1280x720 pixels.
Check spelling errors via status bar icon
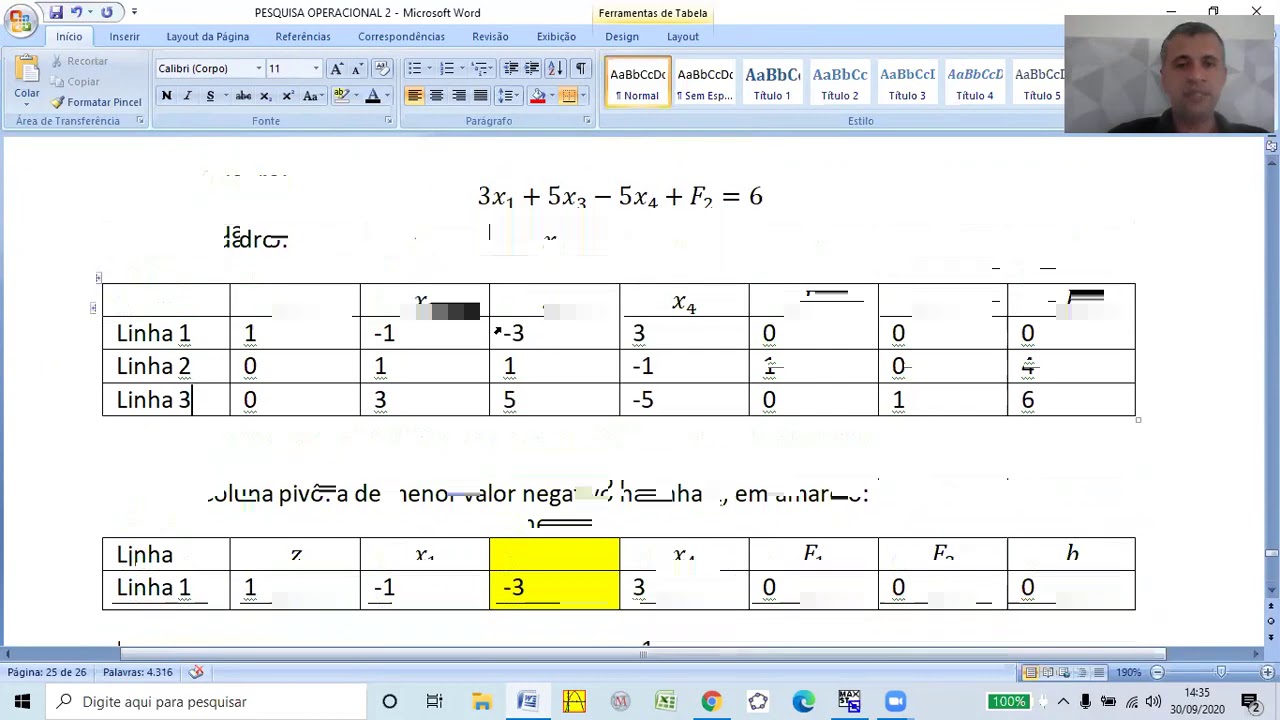pyautogui.click(x=197, y=673)
